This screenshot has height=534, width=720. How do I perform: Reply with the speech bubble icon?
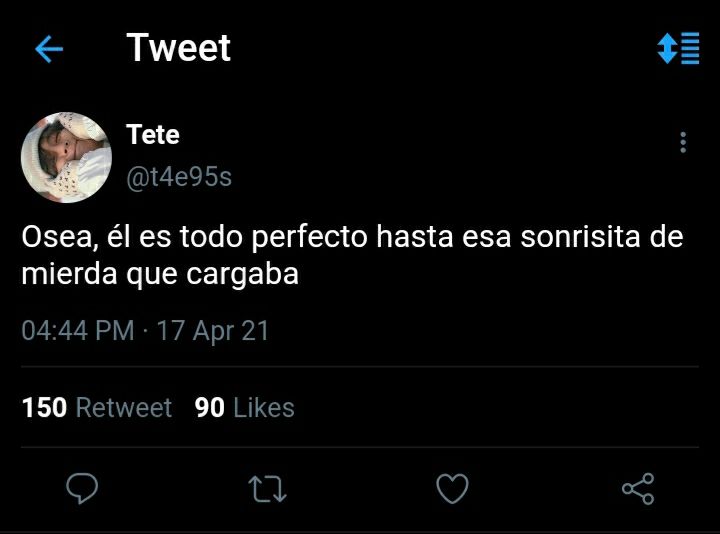(82, 488)
